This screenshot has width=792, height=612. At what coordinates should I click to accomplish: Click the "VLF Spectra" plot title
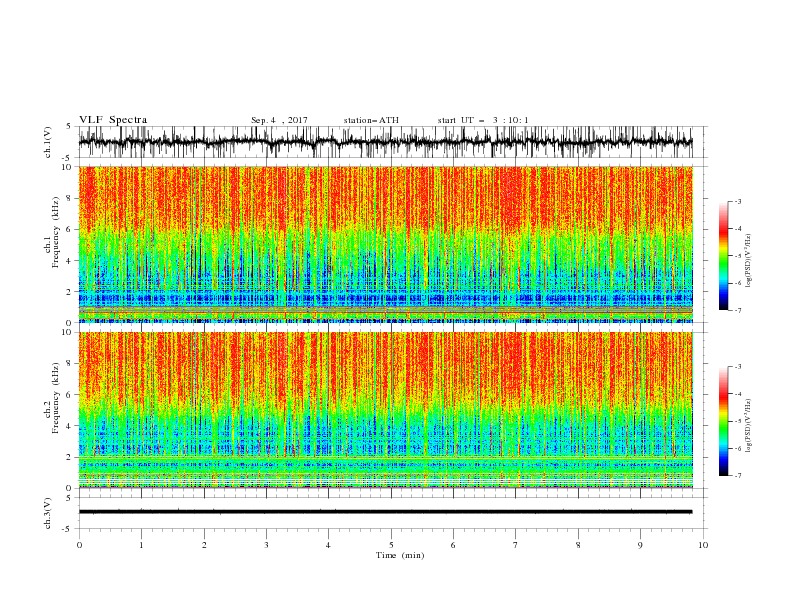click(x=113, y=120)
